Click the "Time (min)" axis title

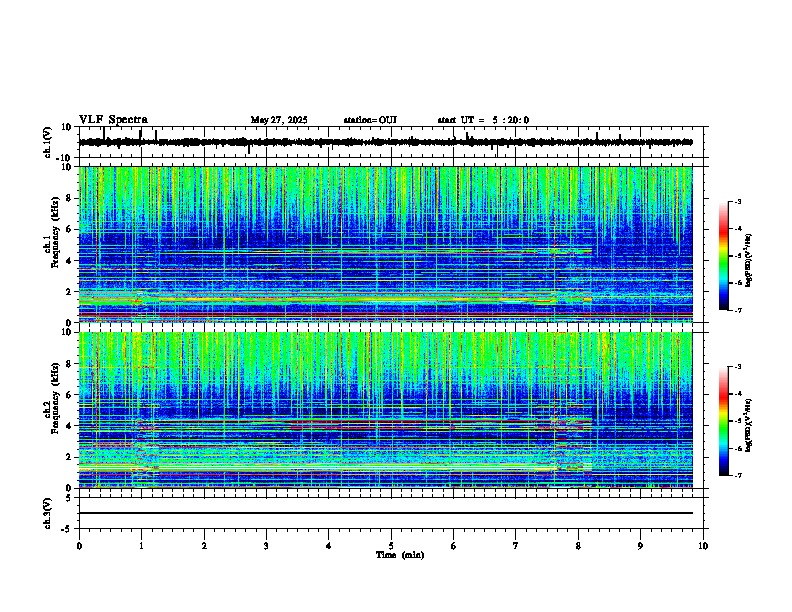point(400,555)
